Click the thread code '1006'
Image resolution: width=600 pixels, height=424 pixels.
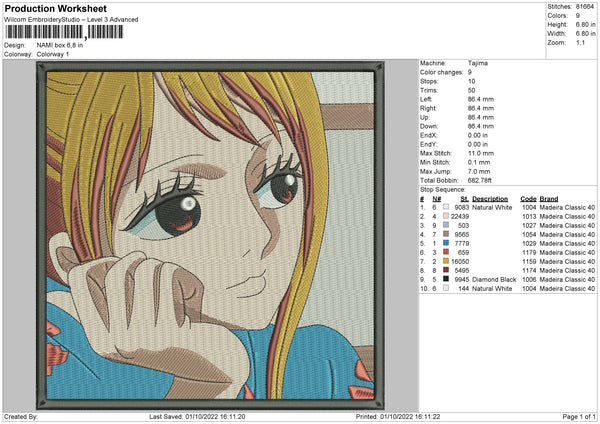(x=529, y=279)
